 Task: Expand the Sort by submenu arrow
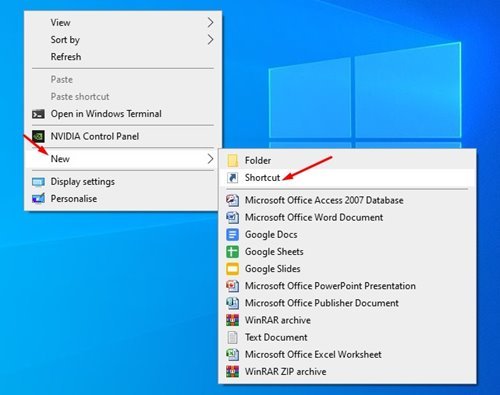[x=210, y=40]
